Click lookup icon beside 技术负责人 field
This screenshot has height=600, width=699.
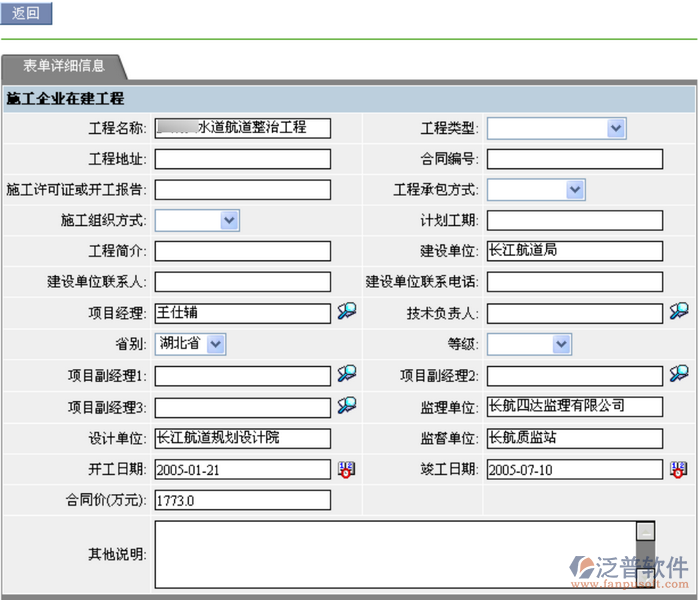click(x=679, y=312)
